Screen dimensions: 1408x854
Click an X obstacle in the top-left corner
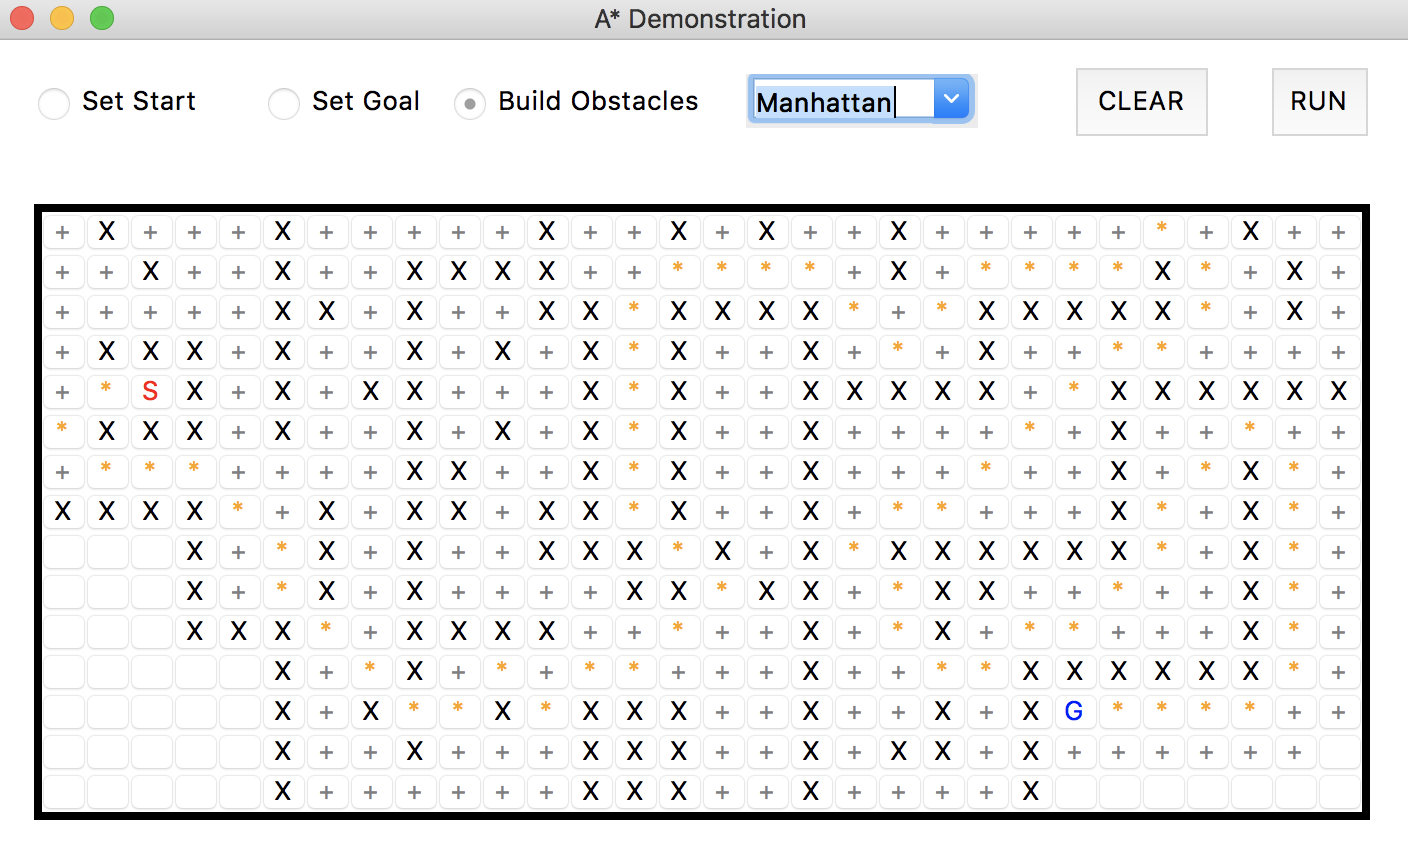[107, 231]
